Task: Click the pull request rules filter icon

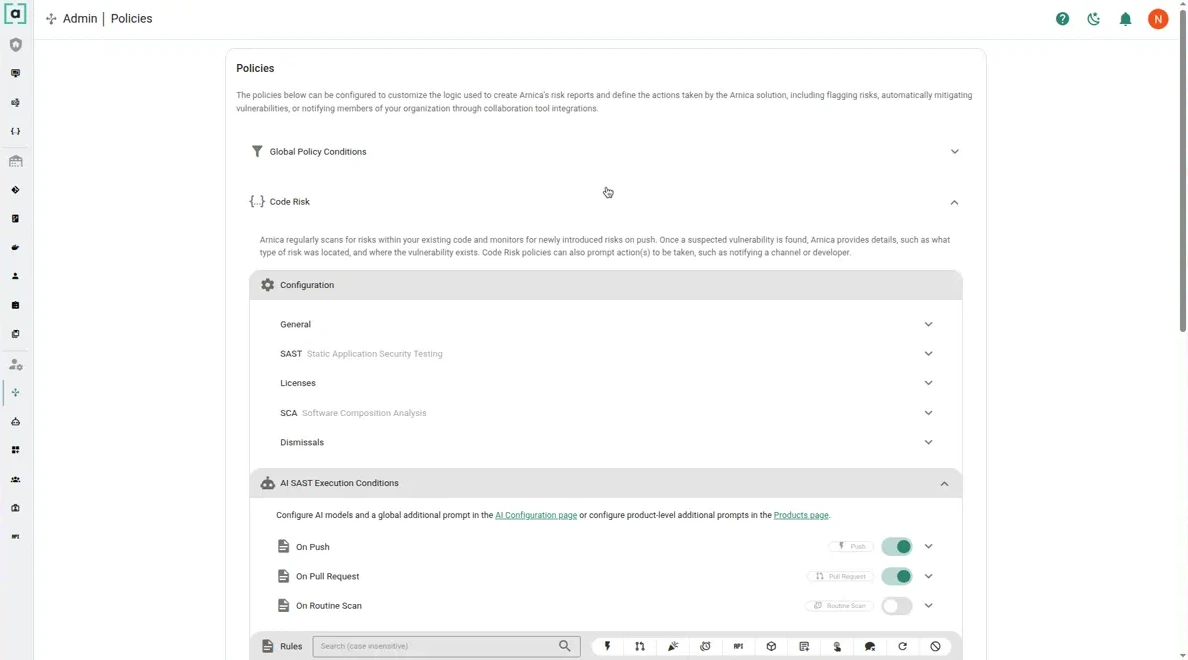Action: tap(640, 647)
